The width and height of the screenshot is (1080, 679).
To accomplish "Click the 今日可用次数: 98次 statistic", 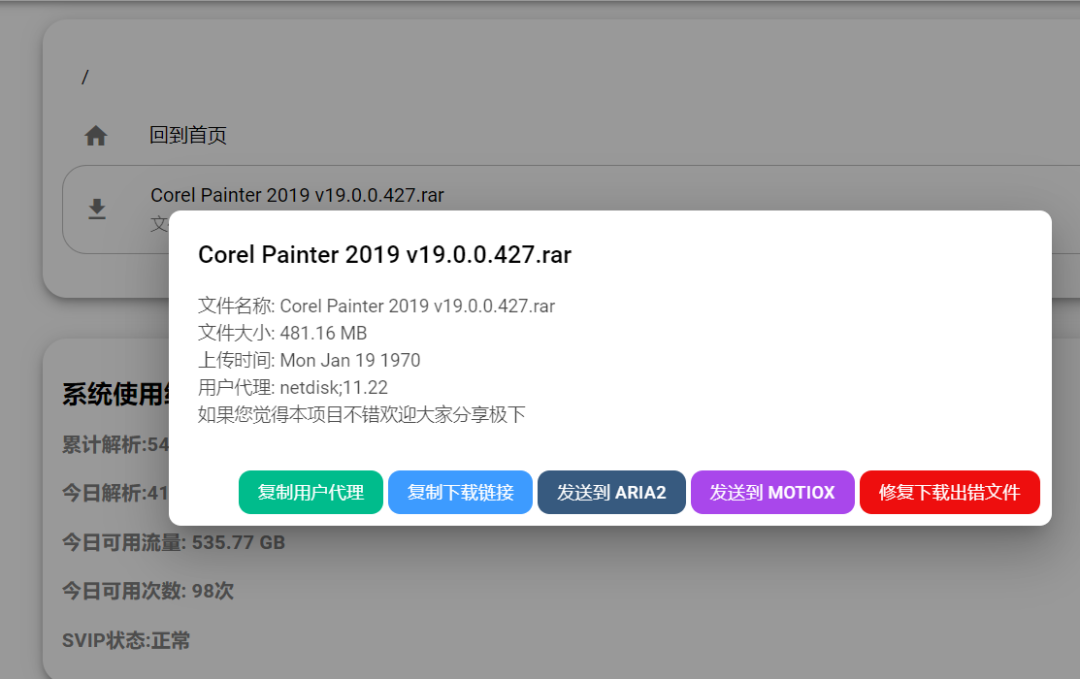I will coord(148,591).
